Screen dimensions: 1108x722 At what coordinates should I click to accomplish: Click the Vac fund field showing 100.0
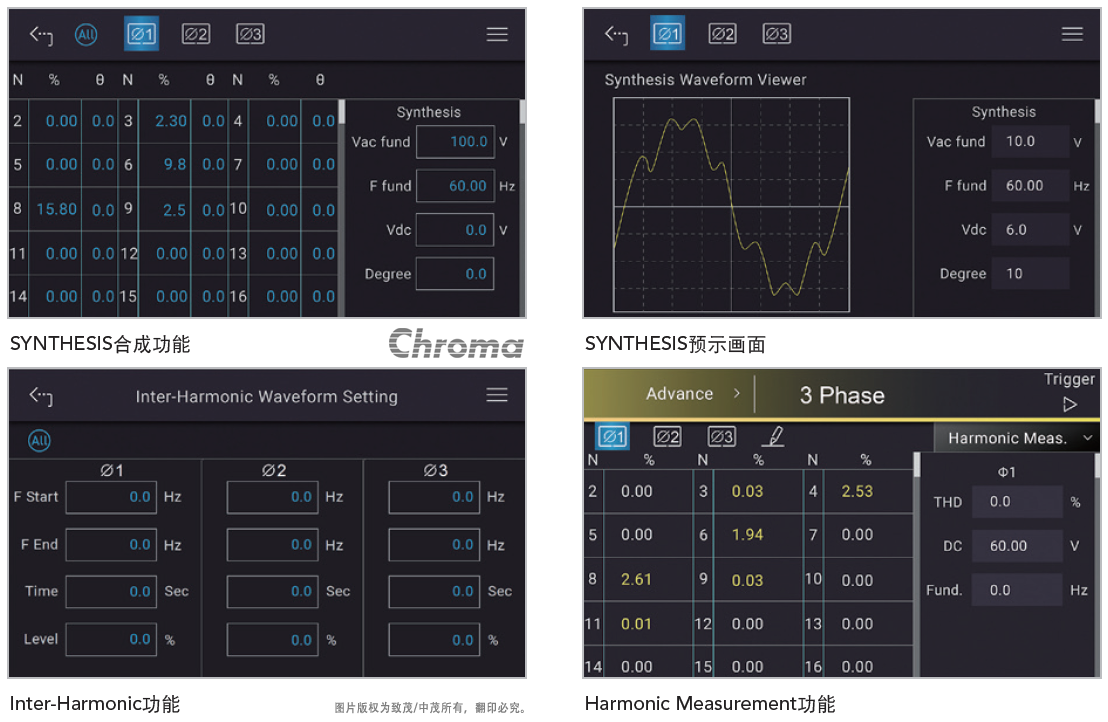(455, 142)
